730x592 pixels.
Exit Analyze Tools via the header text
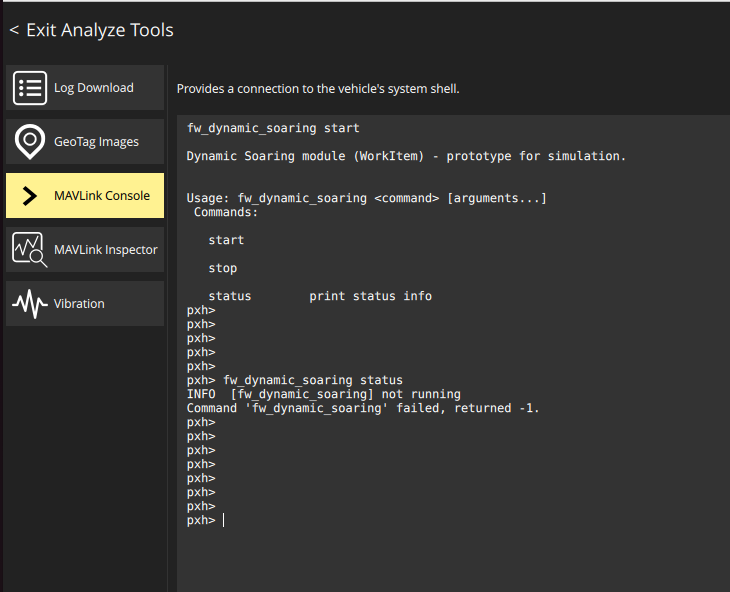pyautogui.click(x=99, y=30)
